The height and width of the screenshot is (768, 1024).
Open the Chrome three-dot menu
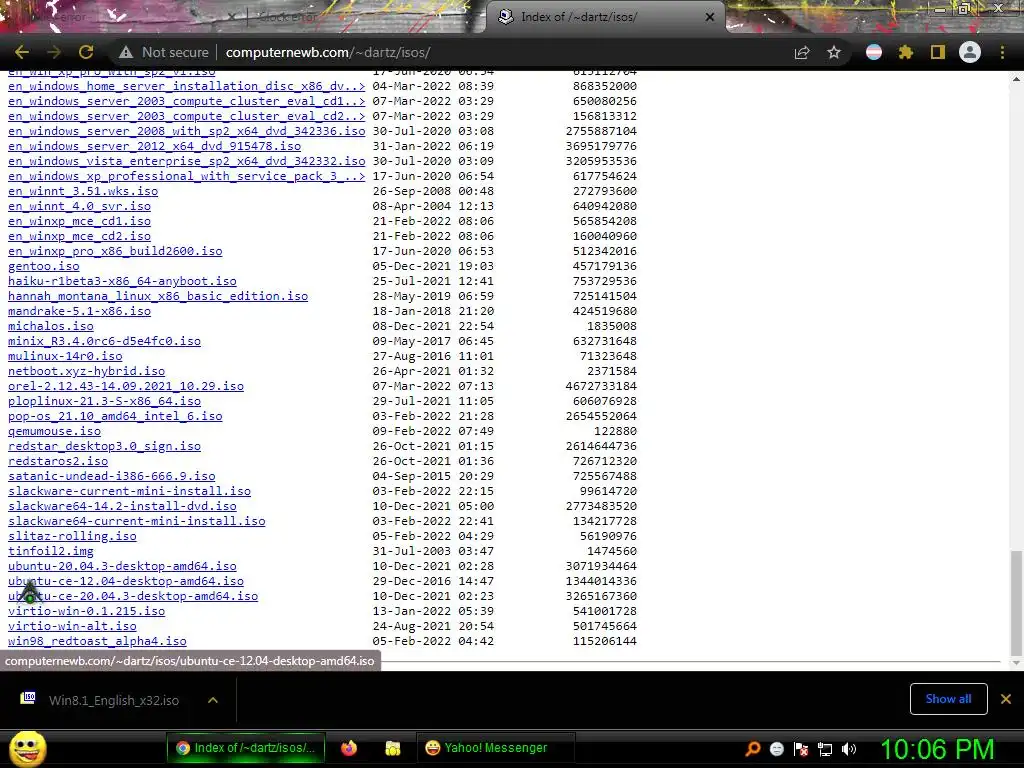click(1002, 52)
